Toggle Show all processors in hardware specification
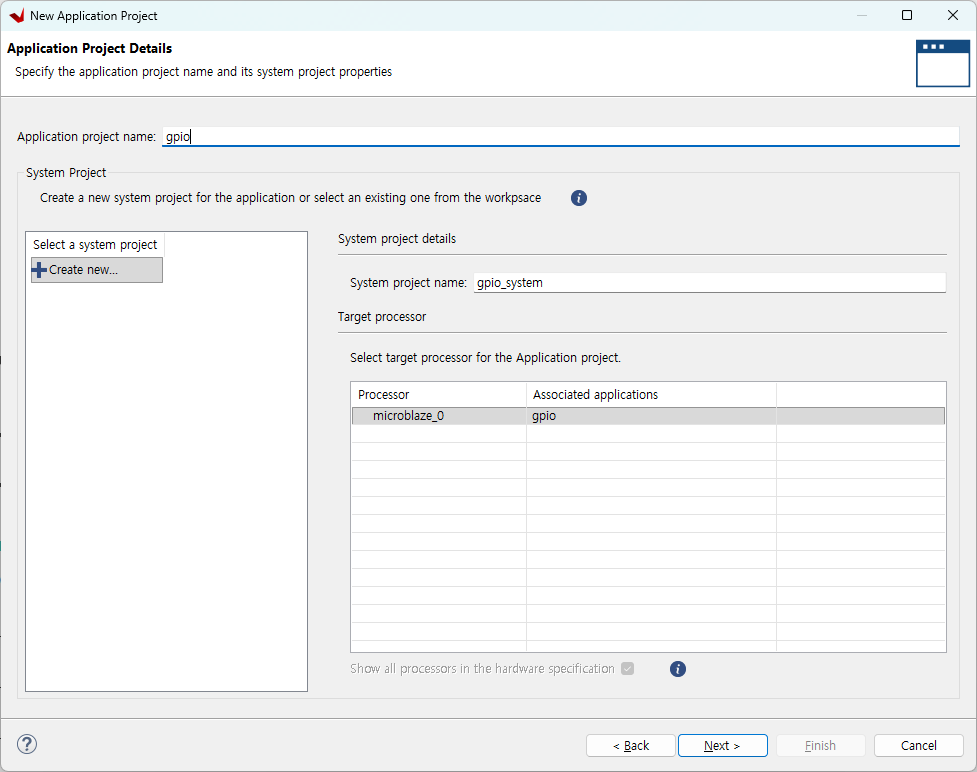Image resolution: width=977 pixels, height=772 pixels. [627, 669]
